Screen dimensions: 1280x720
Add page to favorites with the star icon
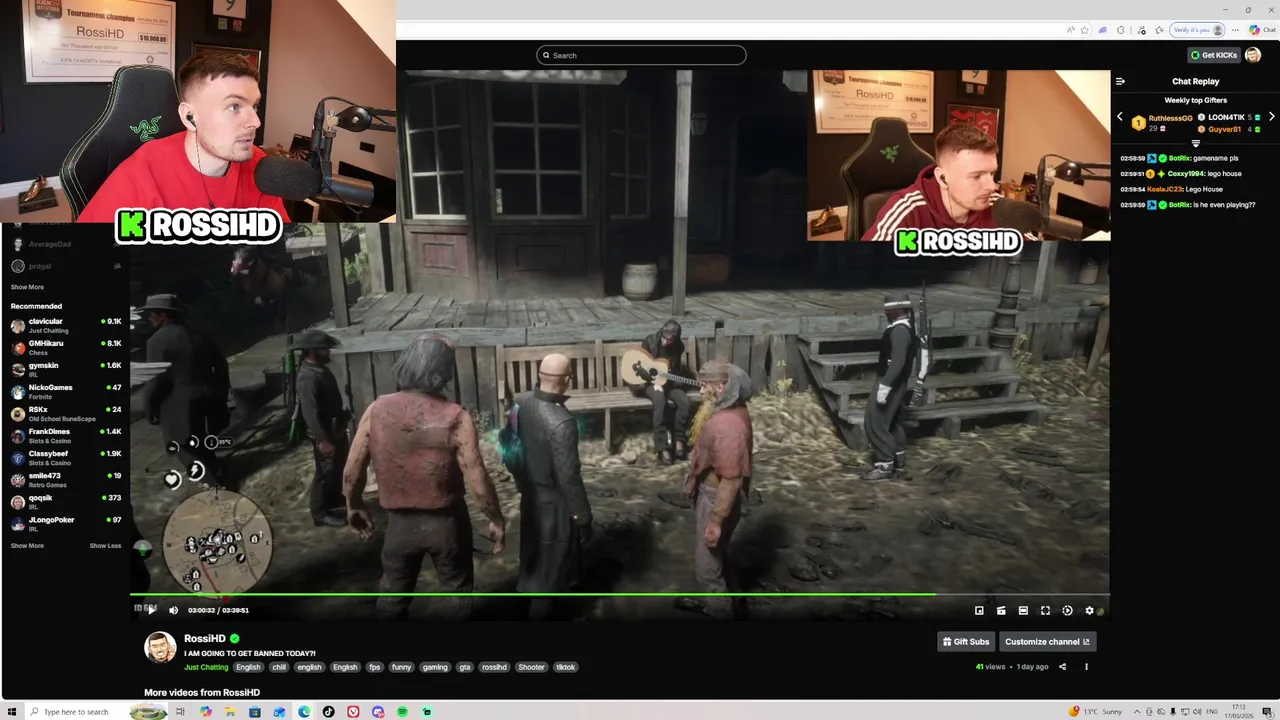pyautogui.click(x=1084, y=30)
